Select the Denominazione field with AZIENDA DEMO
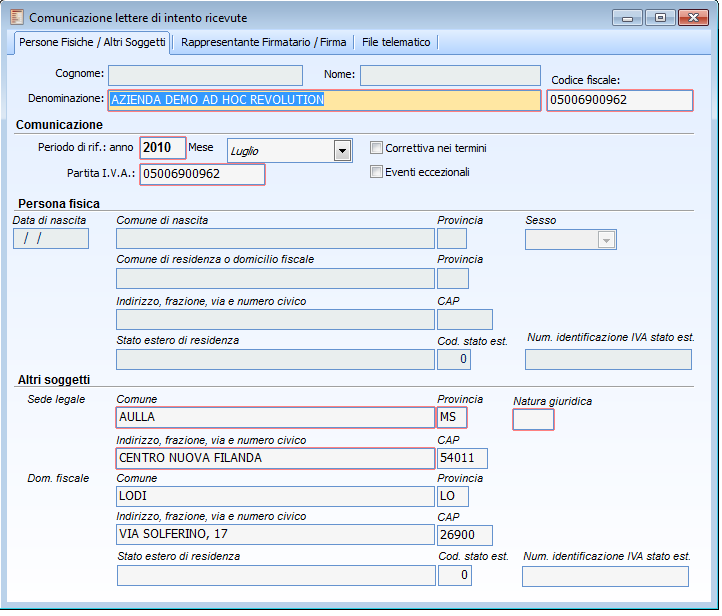 point(325,100)
